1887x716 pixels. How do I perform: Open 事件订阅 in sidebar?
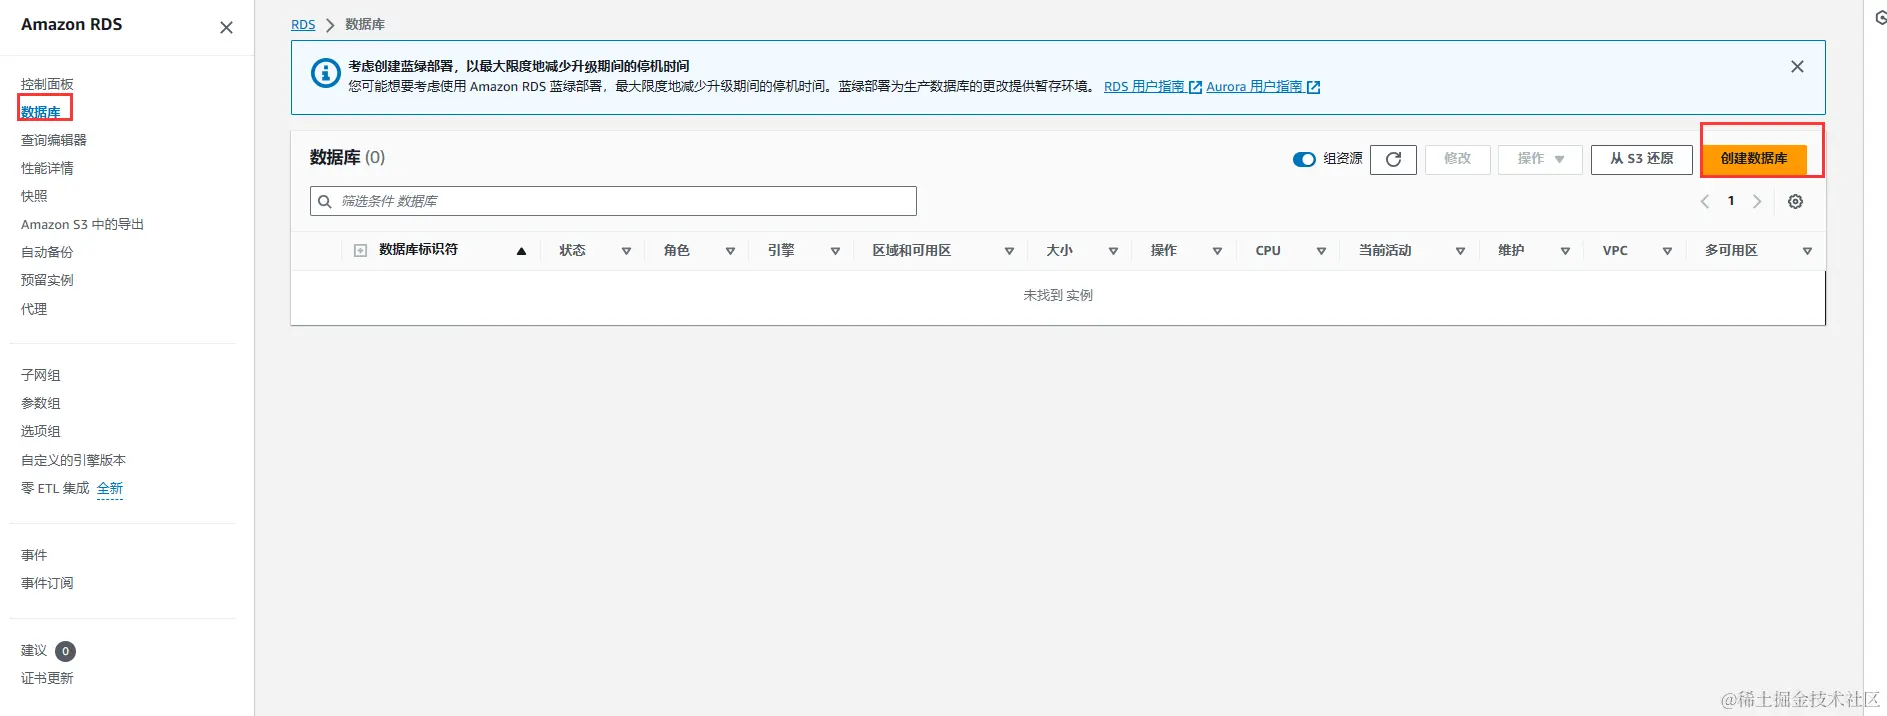click(47, 583)
